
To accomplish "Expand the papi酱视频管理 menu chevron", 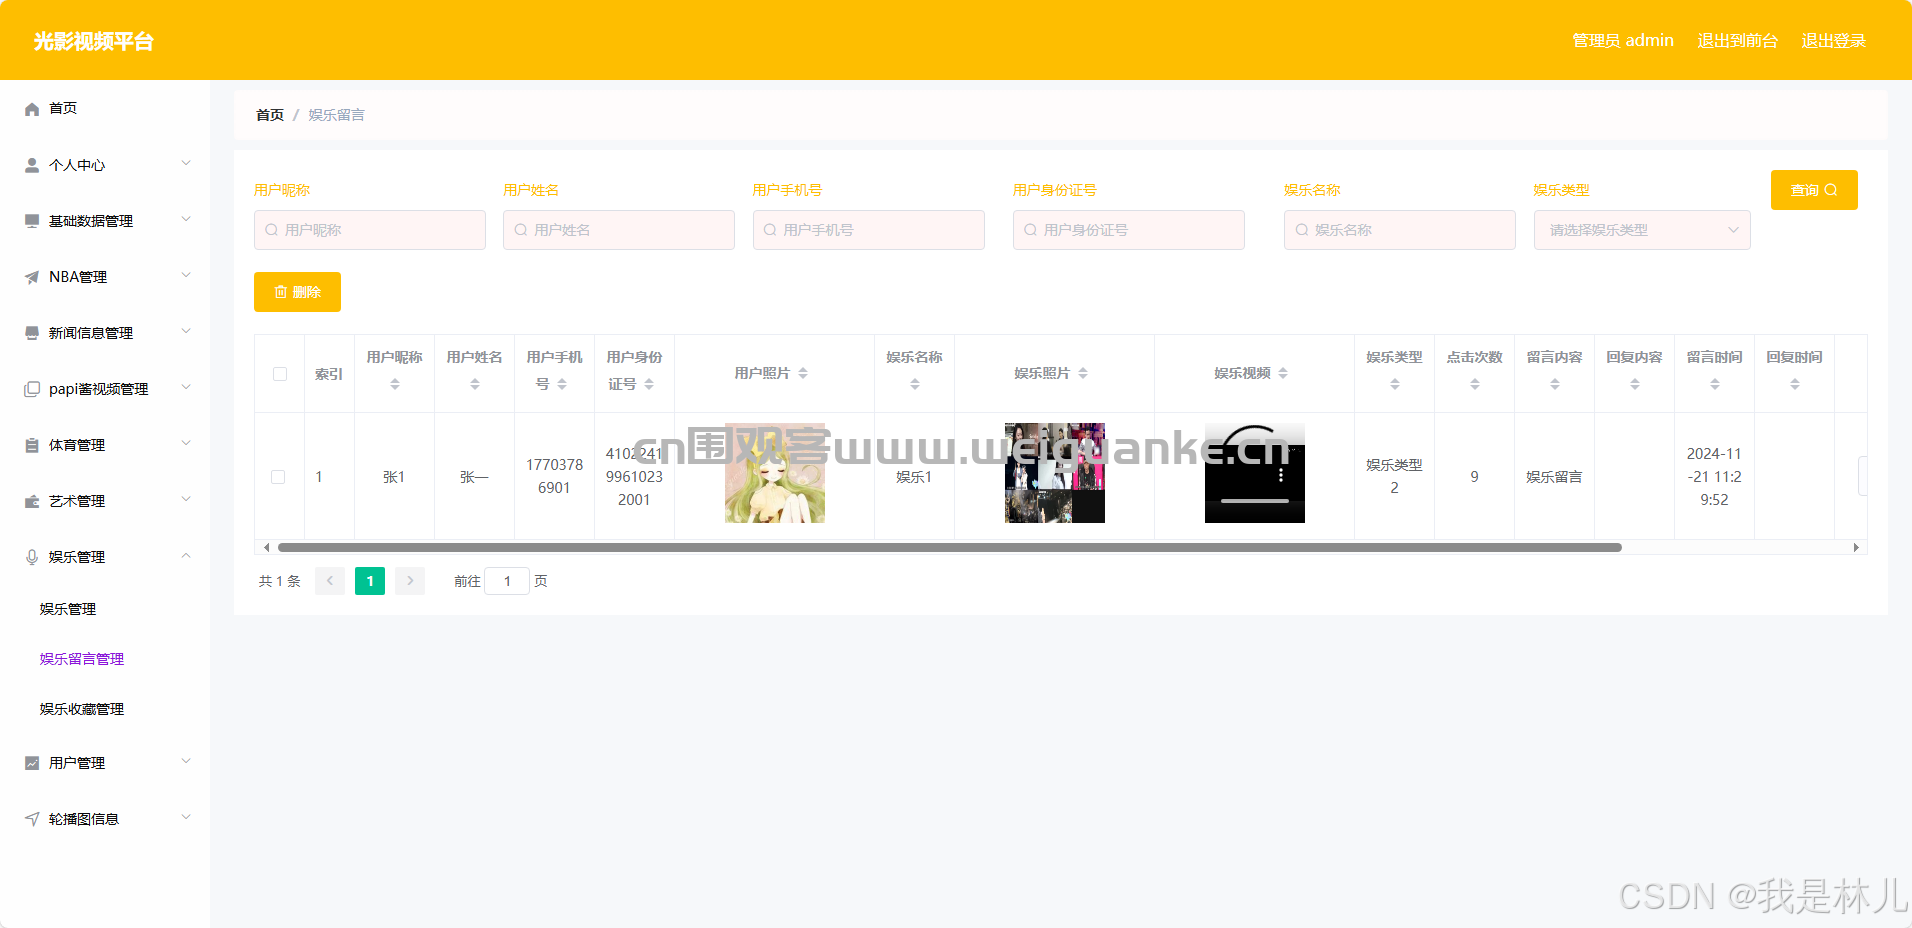I will 186,387.
